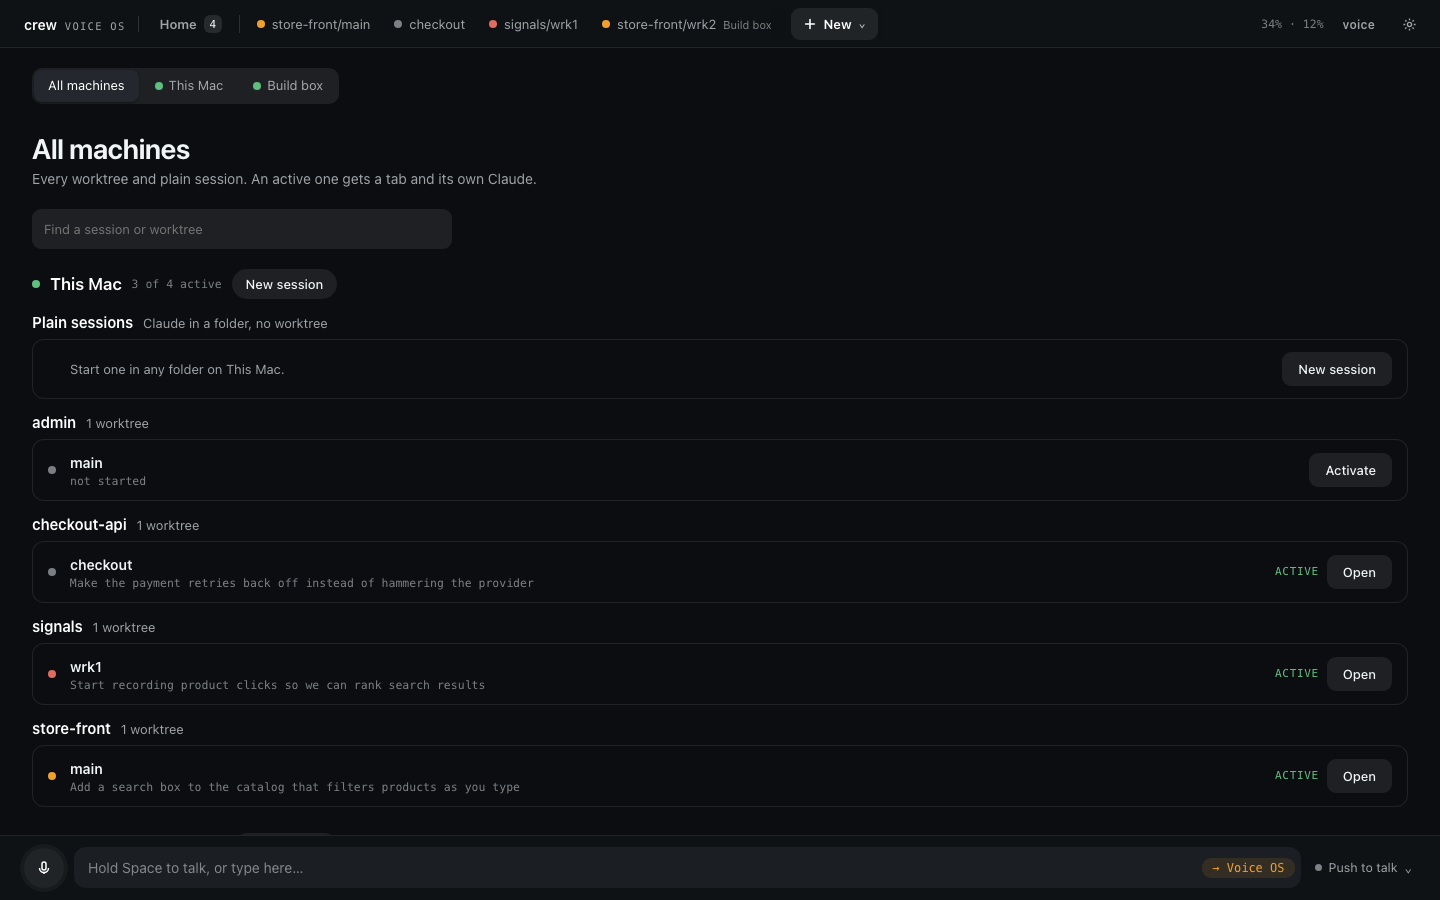Select the All machines filter

[x=86, y=86]
